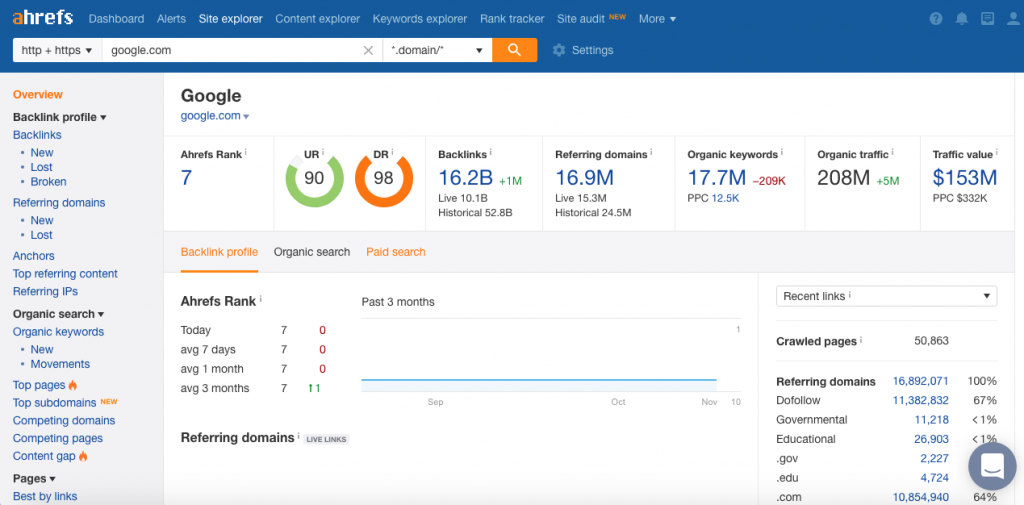This screenshot has width=1024, height=505.
Task: Open Top pages in sidebar
Action: pos(39,385)
